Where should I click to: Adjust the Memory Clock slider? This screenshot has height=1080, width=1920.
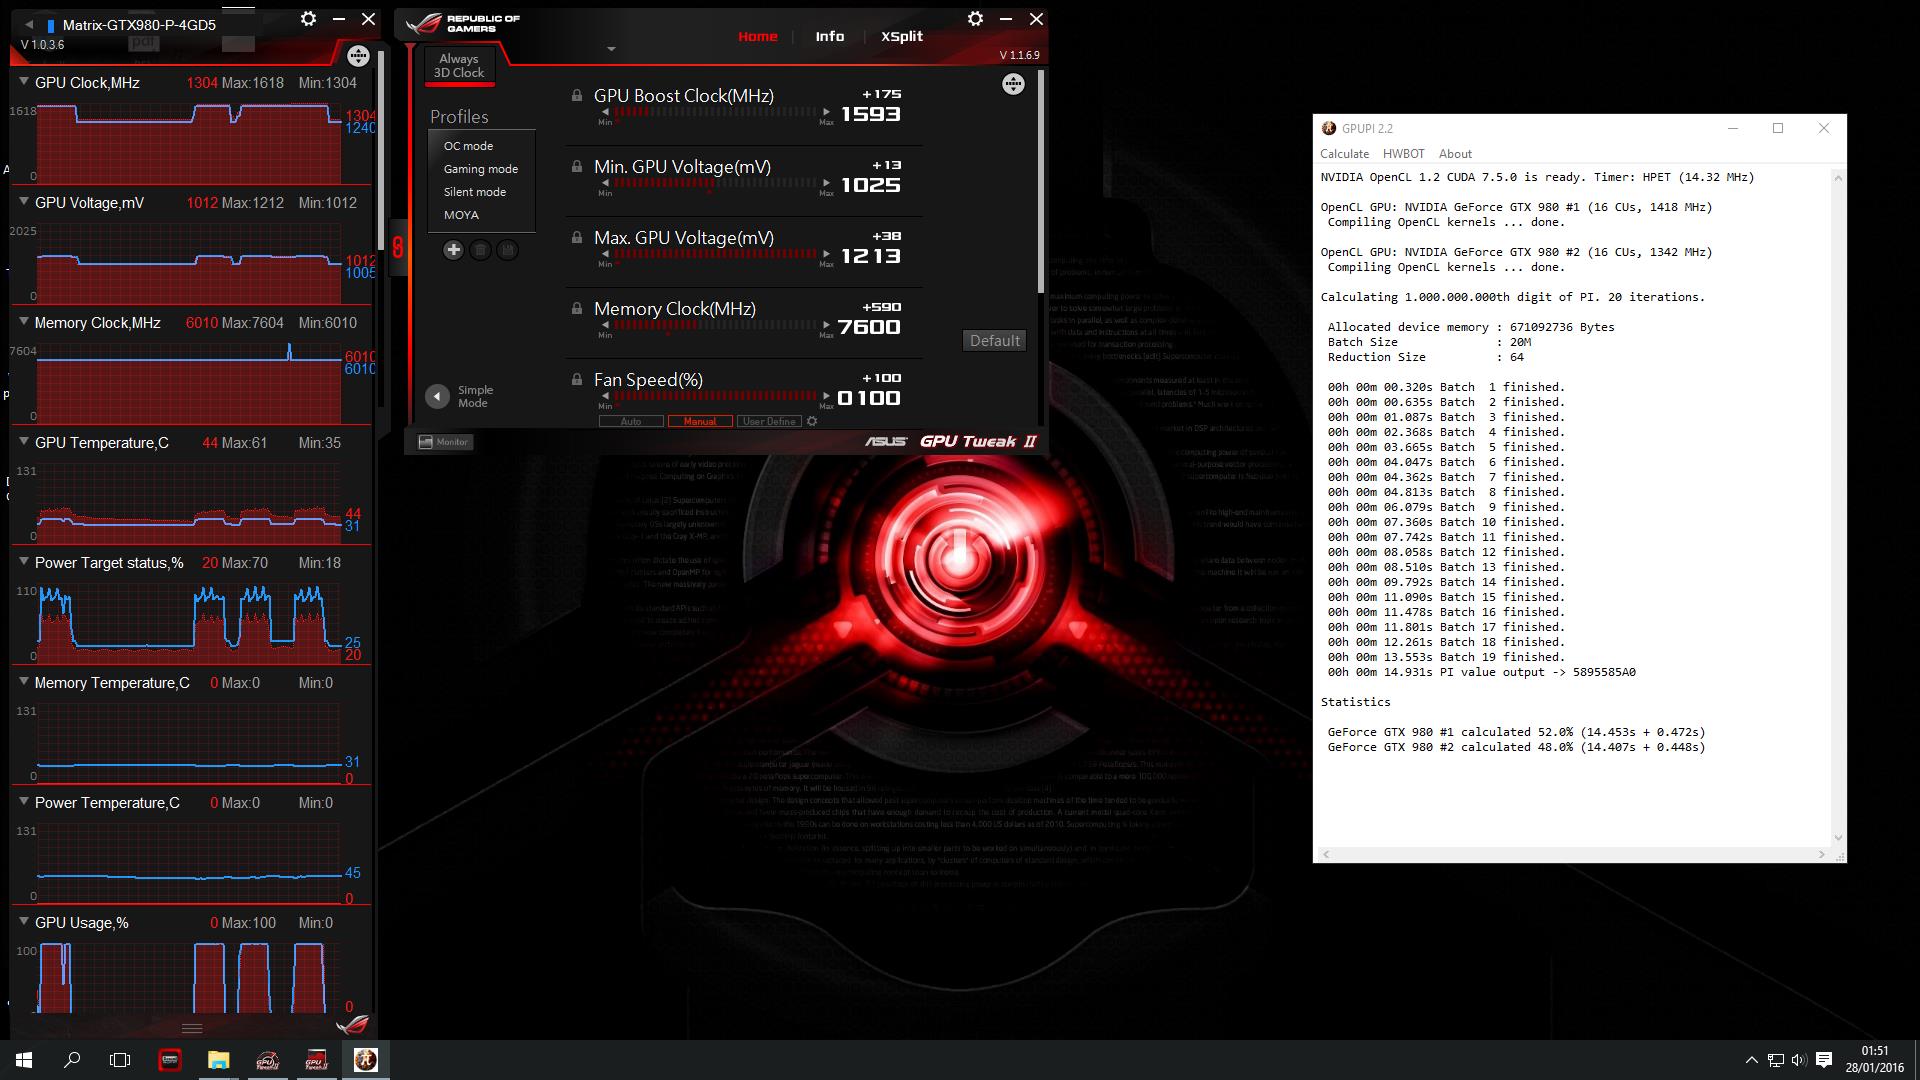coord(715,325)
